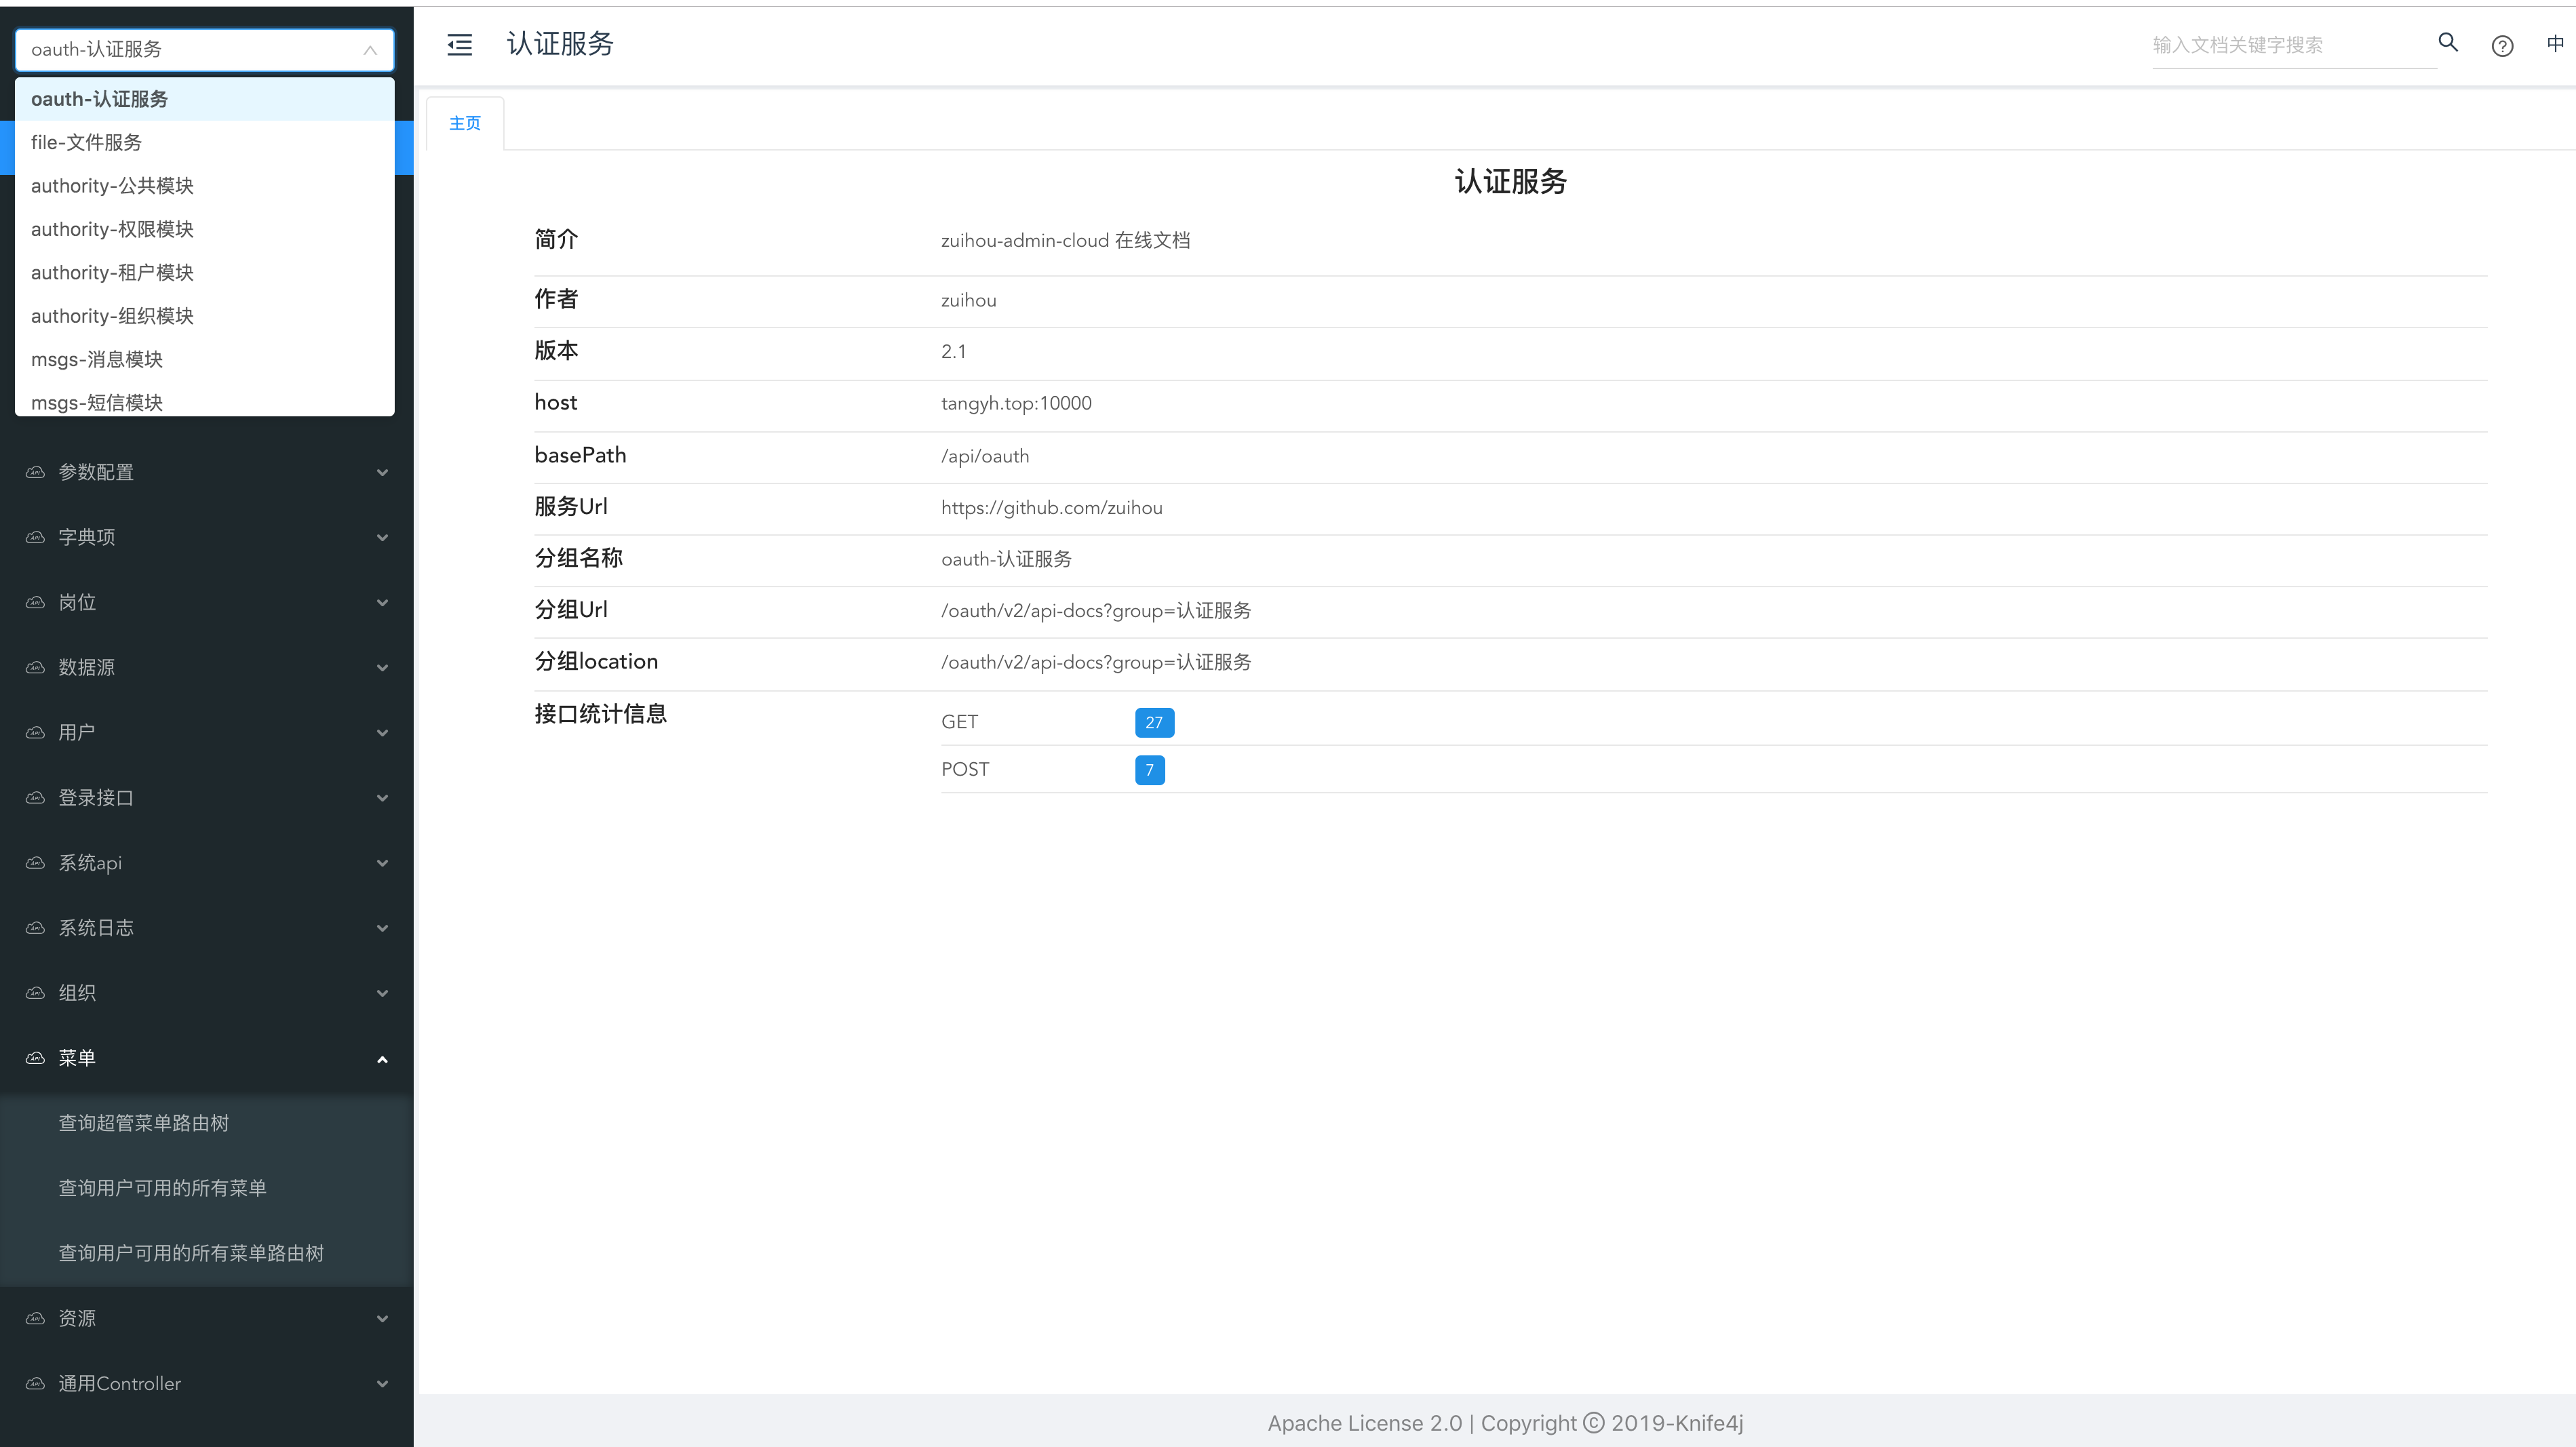Click the GET count badge 27

1154,722
